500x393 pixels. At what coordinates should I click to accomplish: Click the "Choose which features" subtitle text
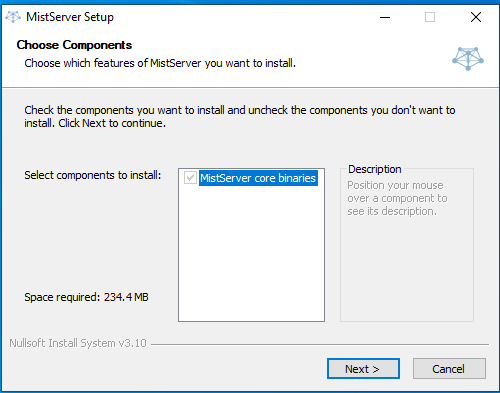(x=160, y=63)
